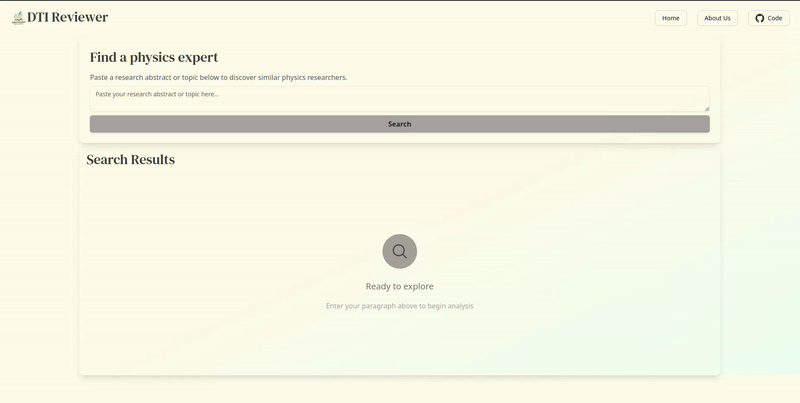Click 'Enter your paragraph above to begin analysis'
The width and height of the screenshot is (800, 403).
point(399,306)
